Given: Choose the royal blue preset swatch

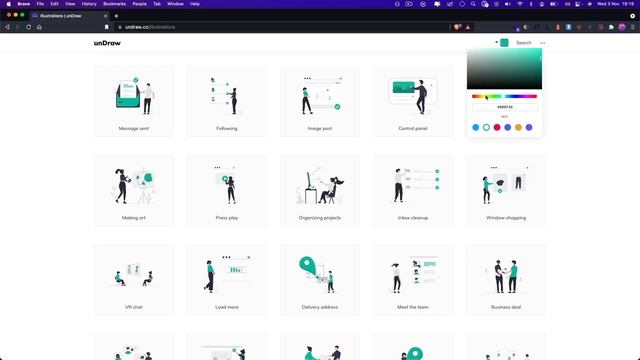Looking at the screenshot, I should coord(507,127).
